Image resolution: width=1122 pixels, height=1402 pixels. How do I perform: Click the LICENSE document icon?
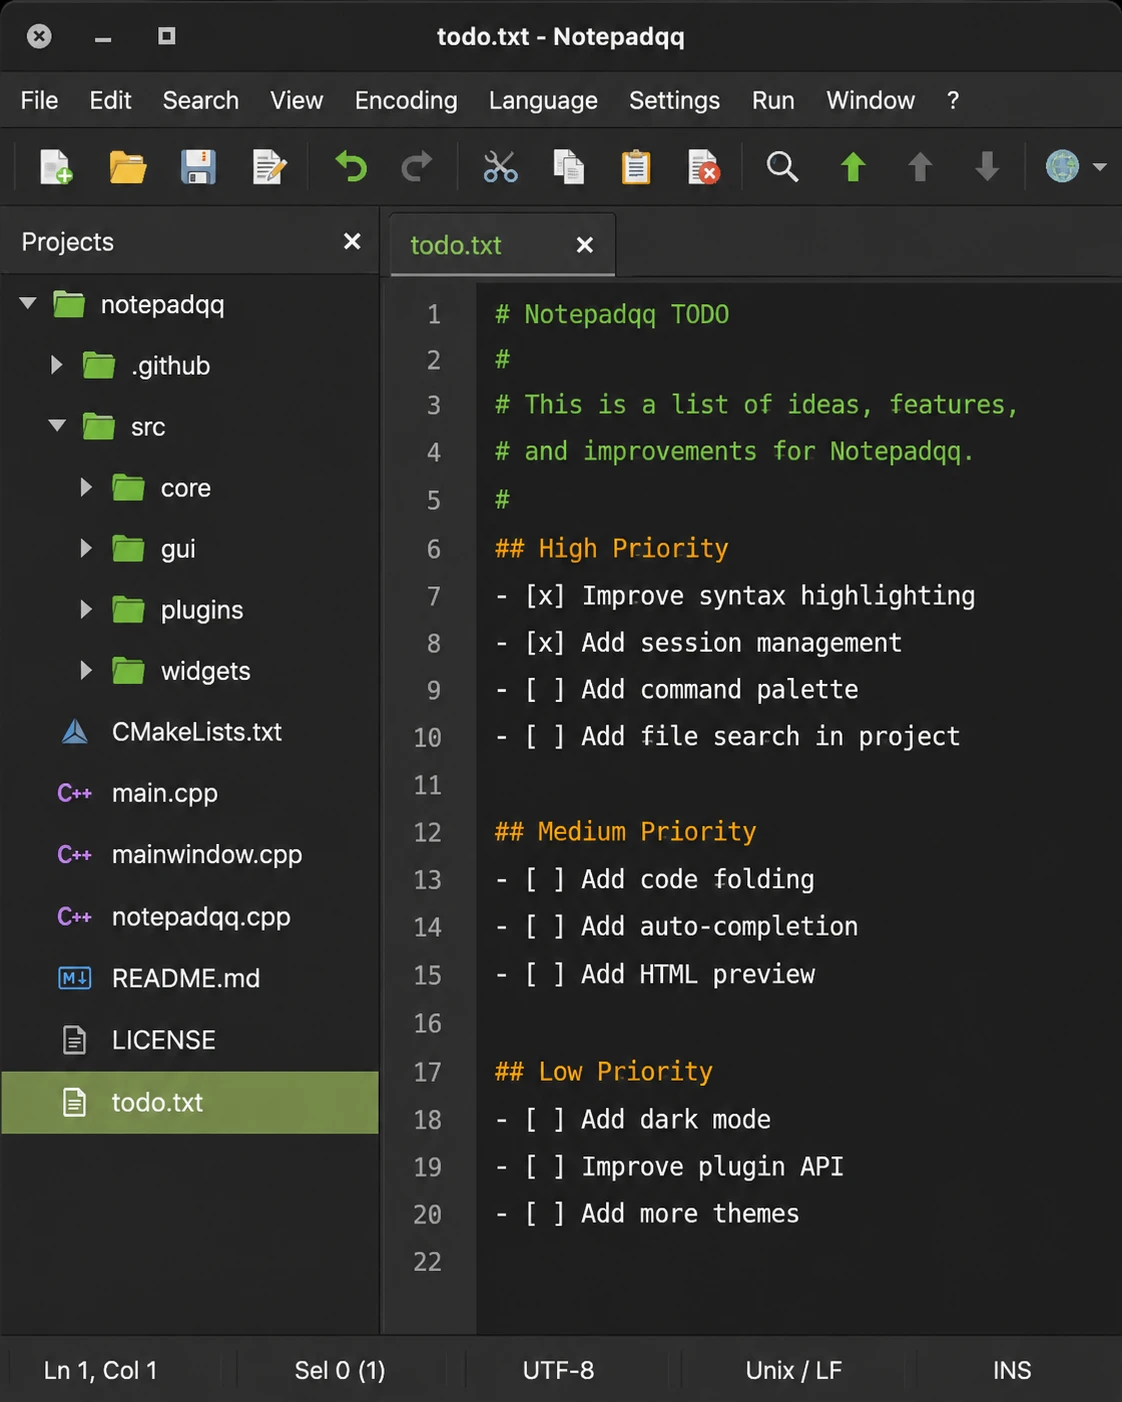pyautogui.click(x=75, y=1040)
